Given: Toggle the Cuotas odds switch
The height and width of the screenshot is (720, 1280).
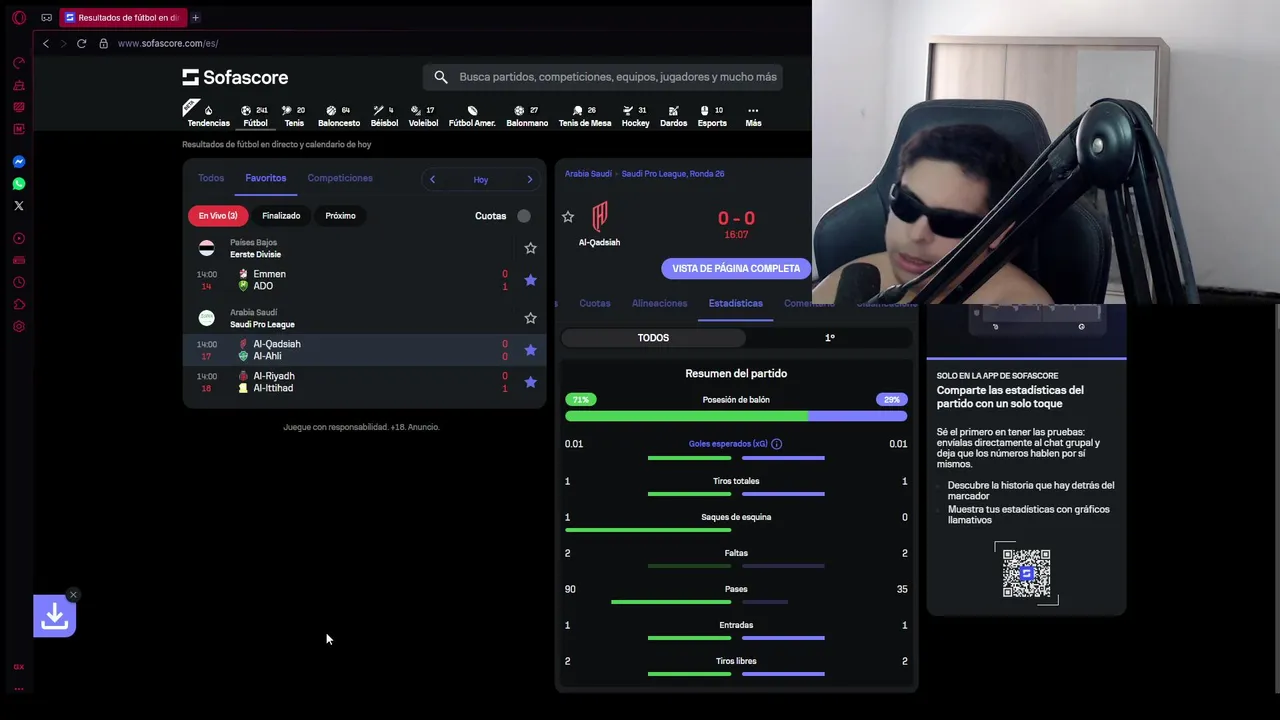Looking at the screenshot, I should click(523, 216).
